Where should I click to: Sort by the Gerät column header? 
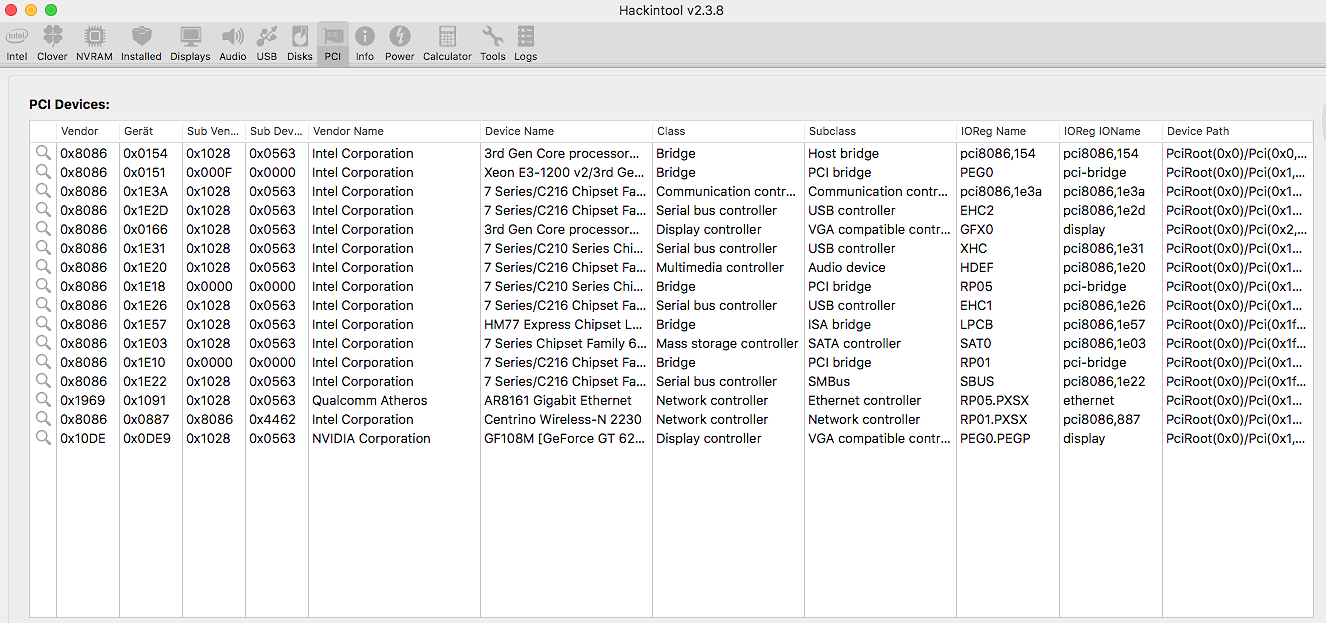[x=151, y=131]
